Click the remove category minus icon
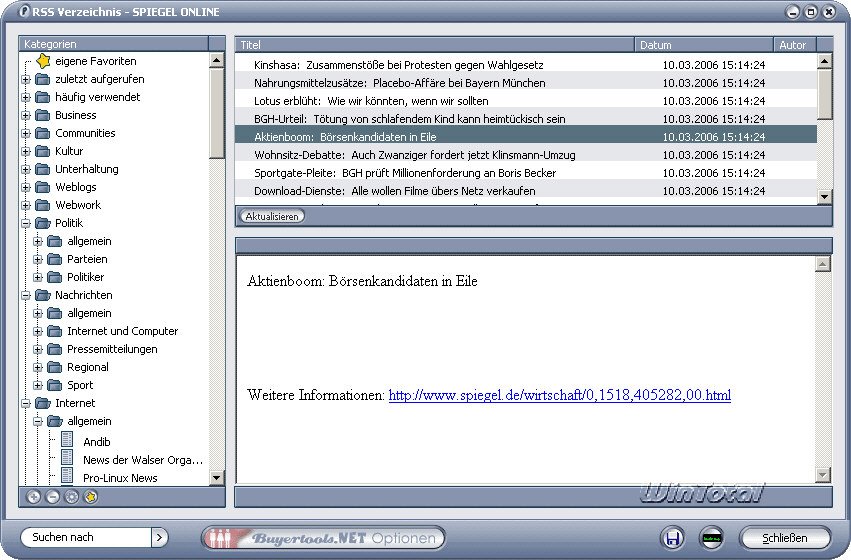Viewport: 851px width, 560px height. pyautogui.click(x=53, y=497)
